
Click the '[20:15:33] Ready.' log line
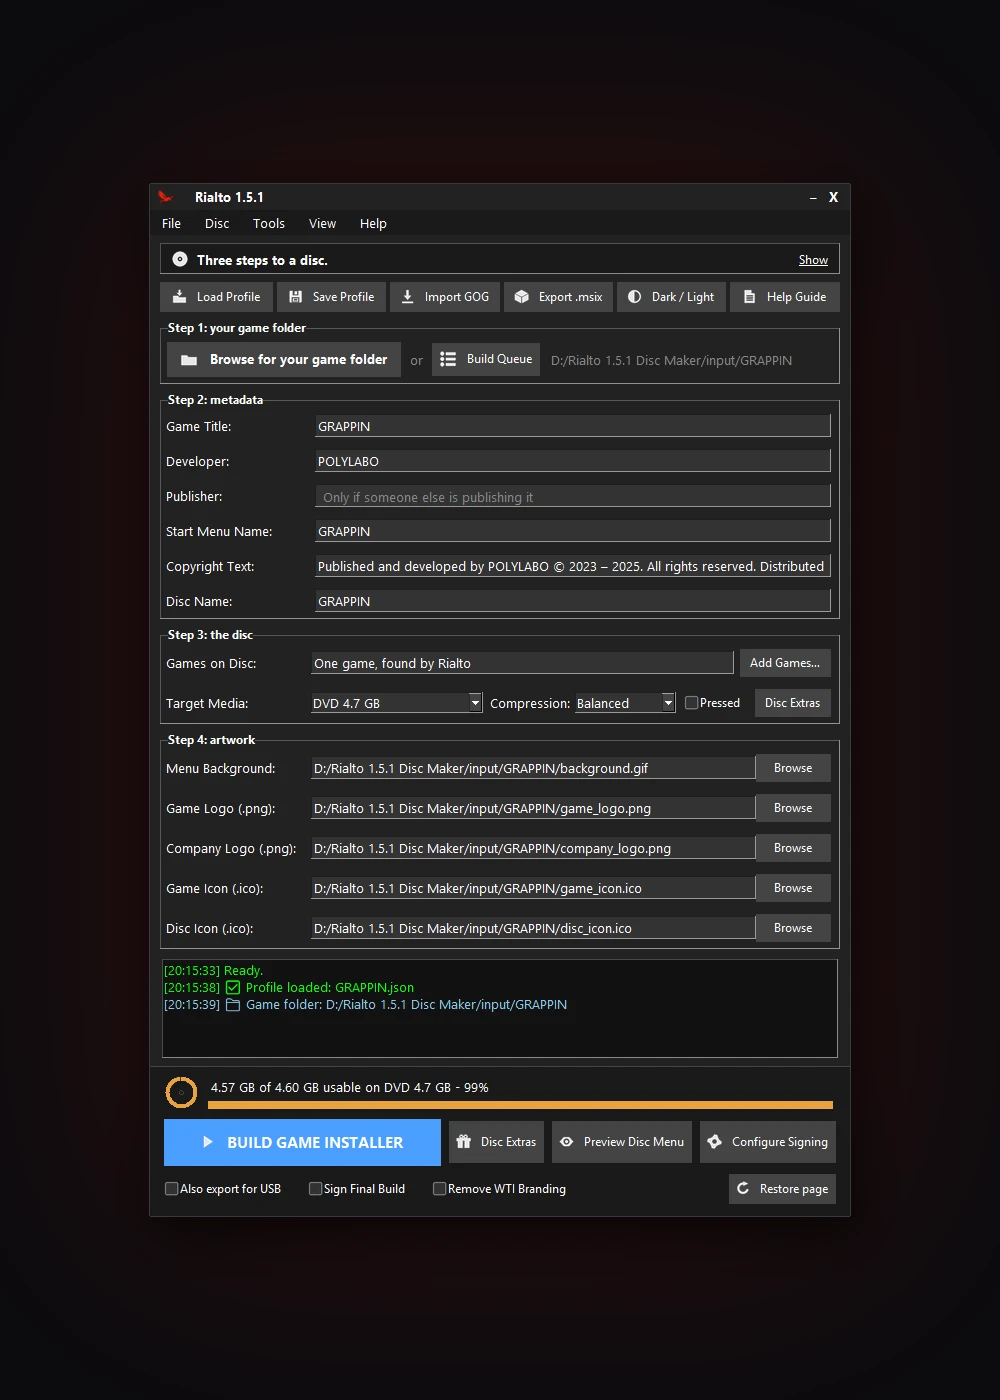click(x=213, y=971)
